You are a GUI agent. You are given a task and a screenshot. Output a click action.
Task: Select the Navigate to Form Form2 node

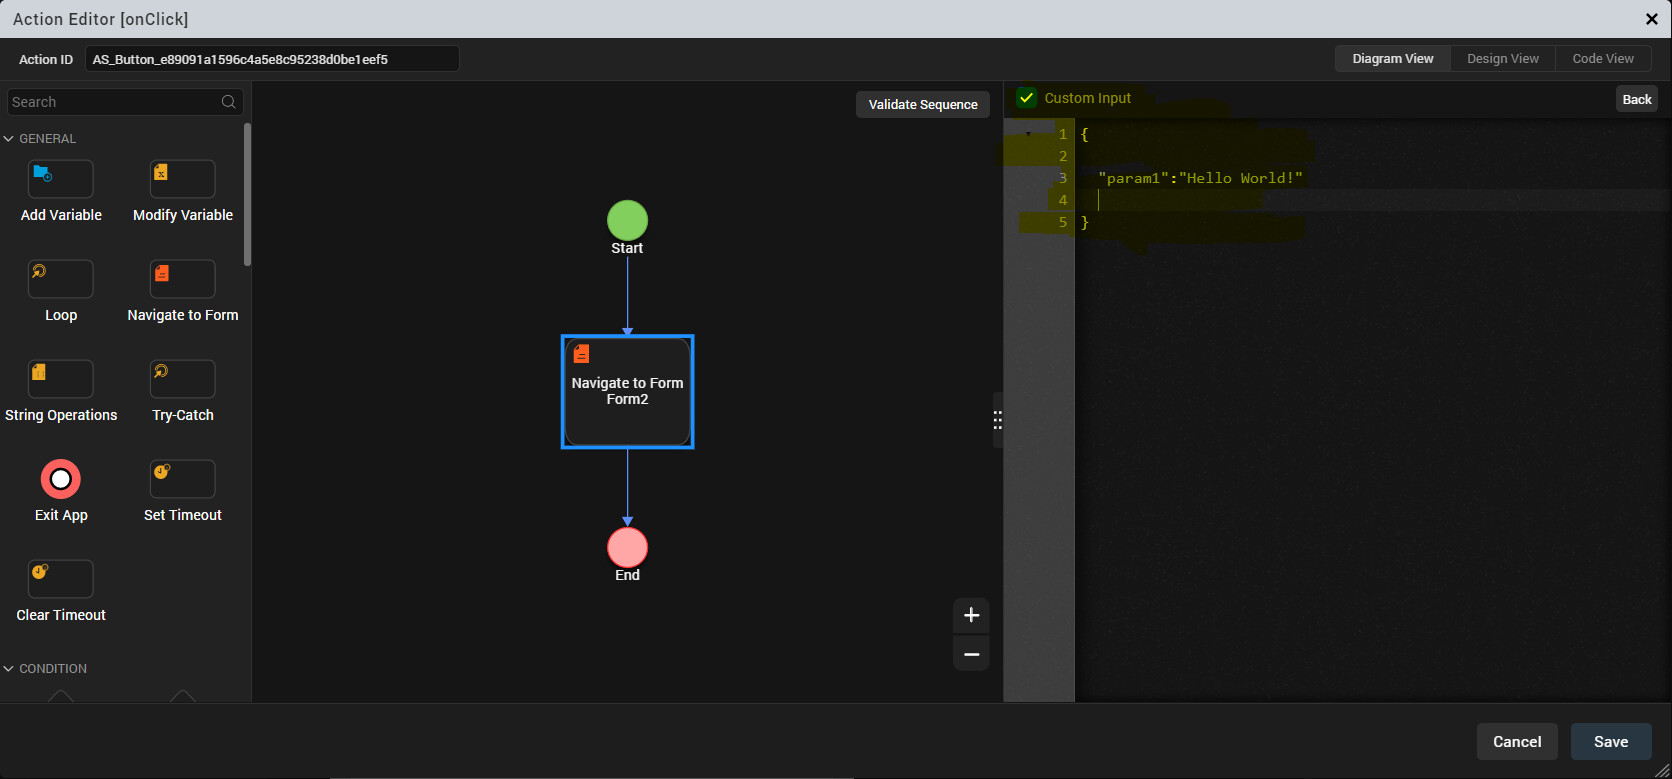(627, 392)
